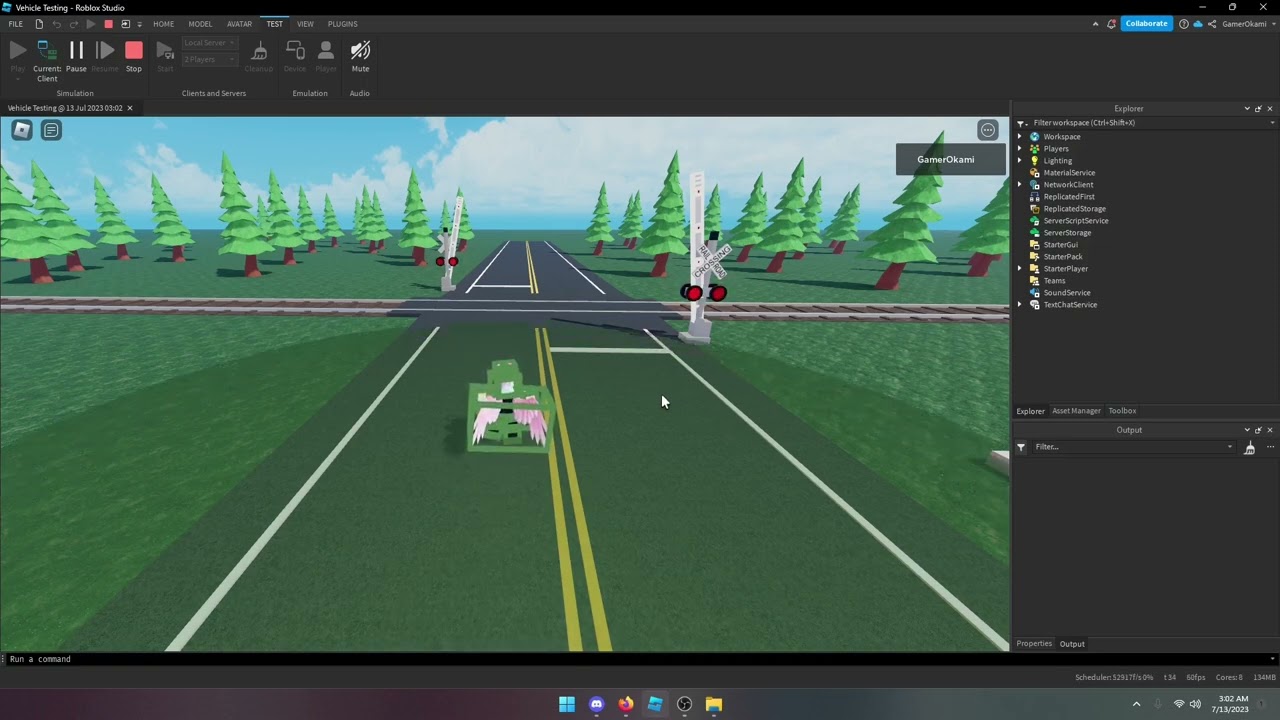1280x720 pixels.
Task: Expand the StarterPlayer tree node
Action: tap(1020, 268)
